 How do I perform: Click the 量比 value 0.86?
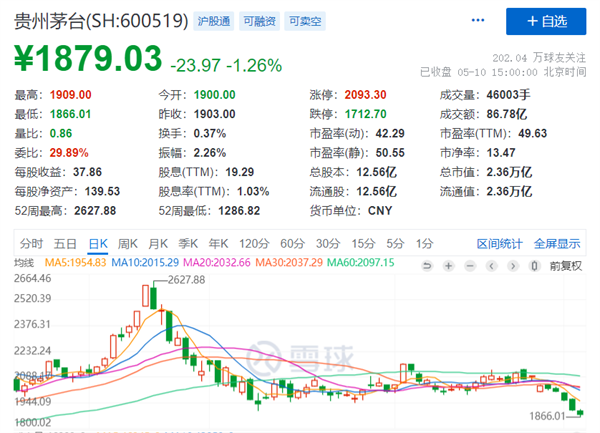61,133
